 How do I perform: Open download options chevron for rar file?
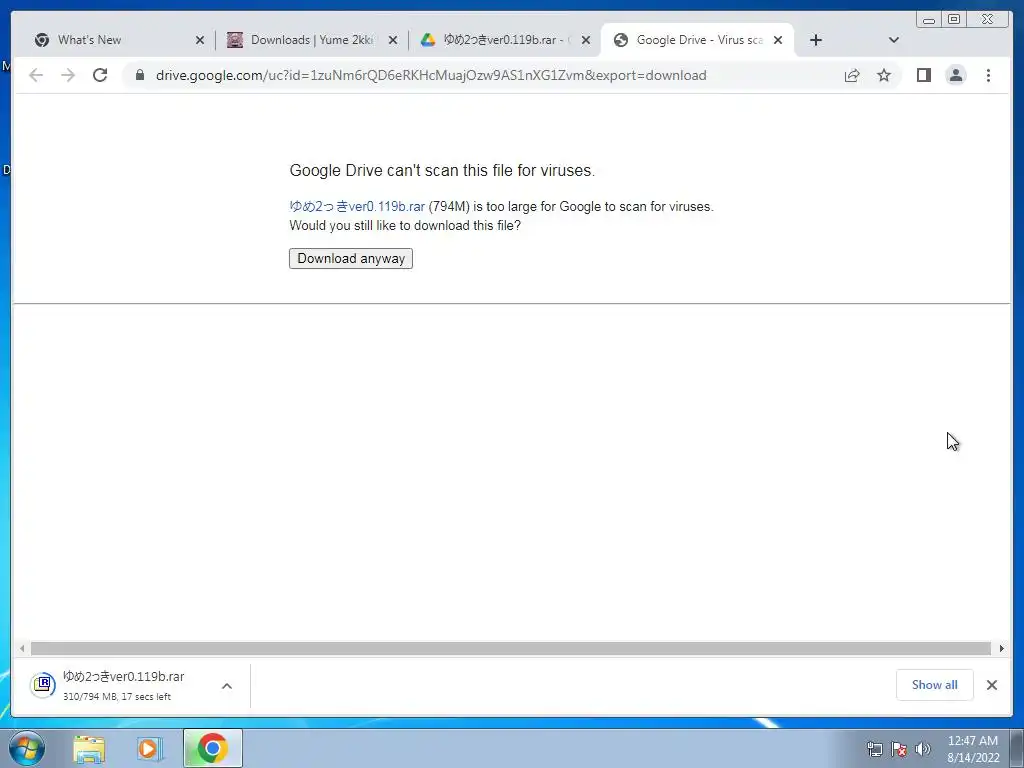[227, 686]
